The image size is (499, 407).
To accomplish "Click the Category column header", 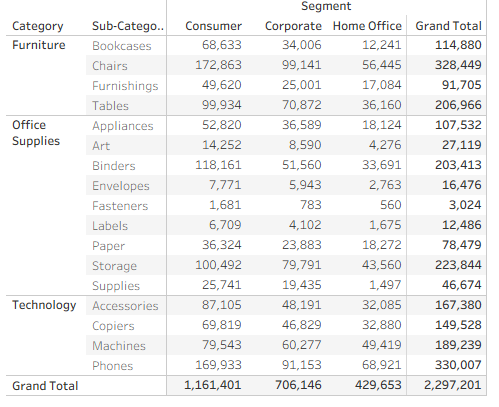I will tap(38, 26).
